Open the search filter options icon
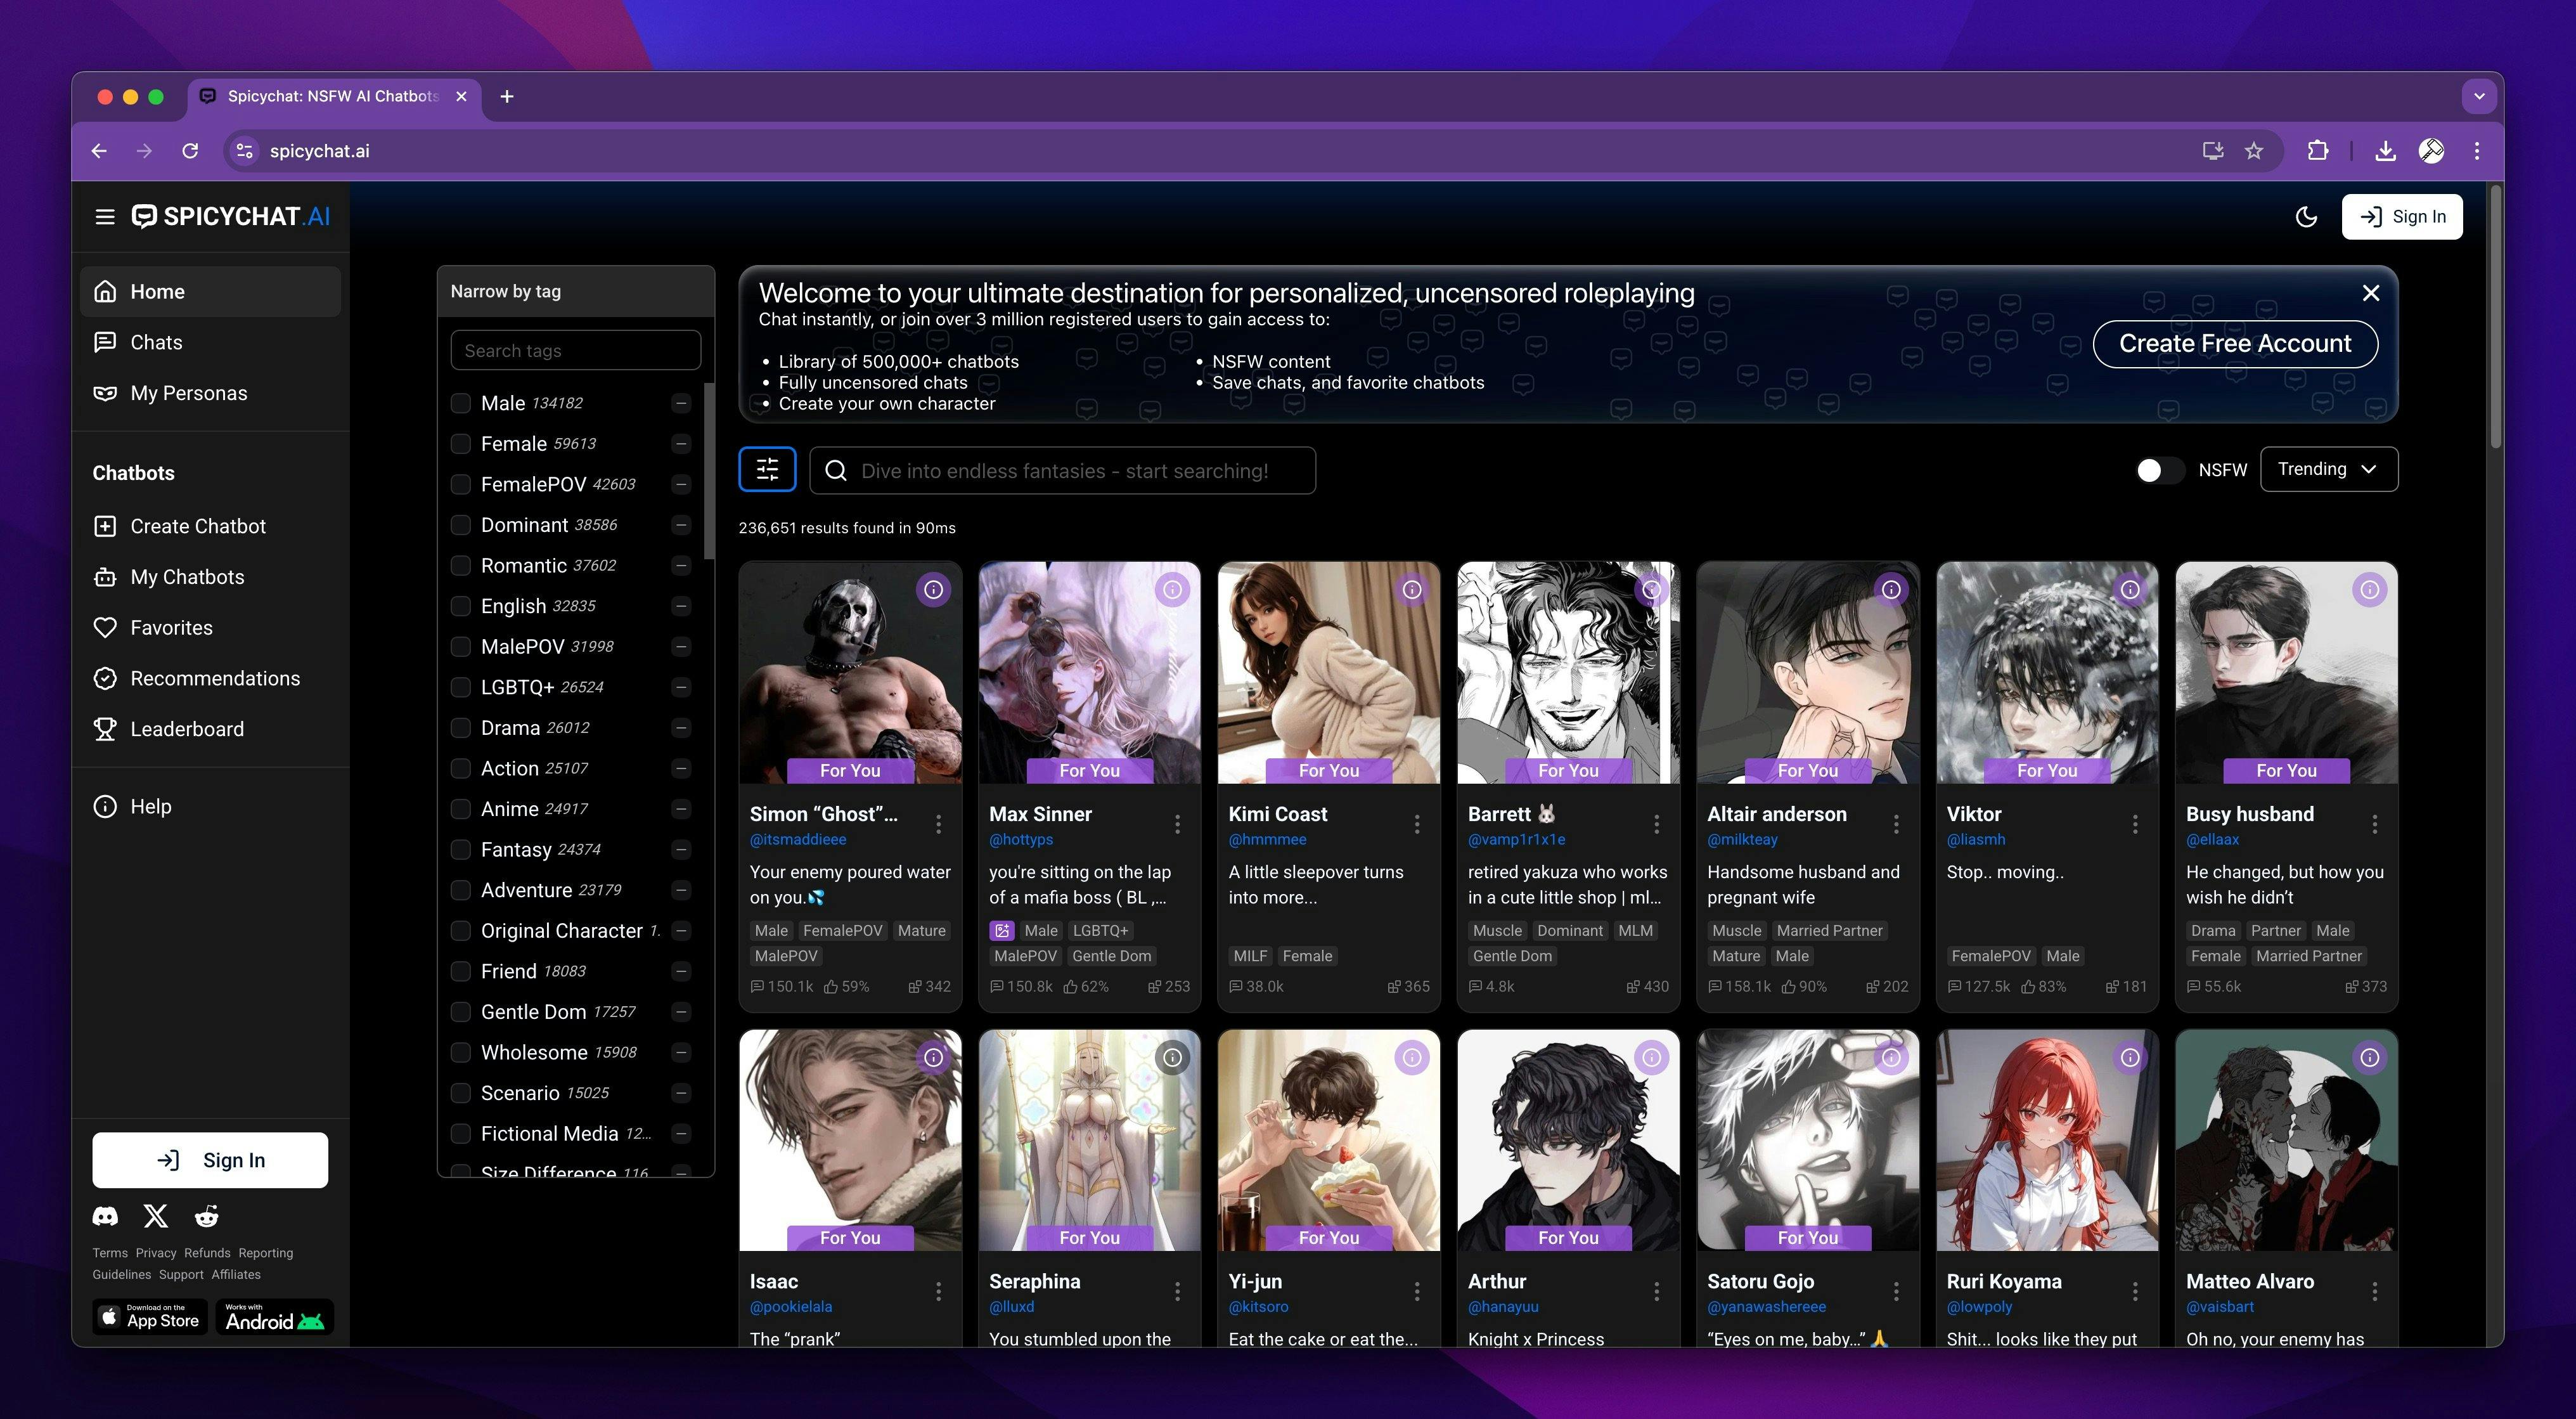The height and width of the screenshot is (1419, 2576). click(x=767, y=469)
